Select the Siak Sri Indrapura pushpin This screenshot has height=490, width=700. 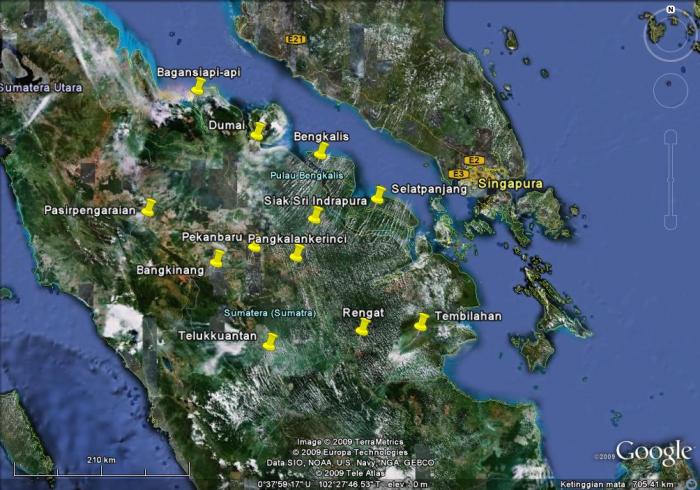point(316,215)
